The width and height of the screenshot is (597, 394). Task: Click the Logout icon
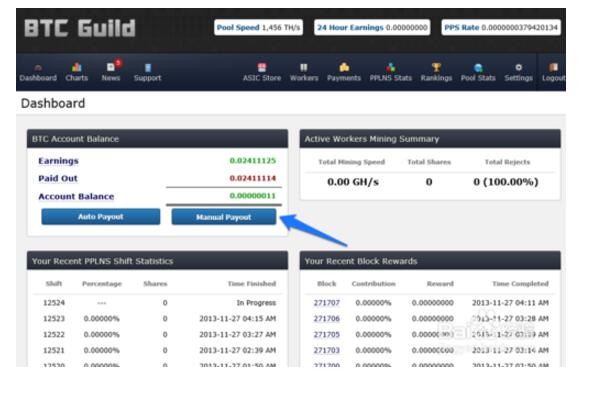click(x=553, y=67)
